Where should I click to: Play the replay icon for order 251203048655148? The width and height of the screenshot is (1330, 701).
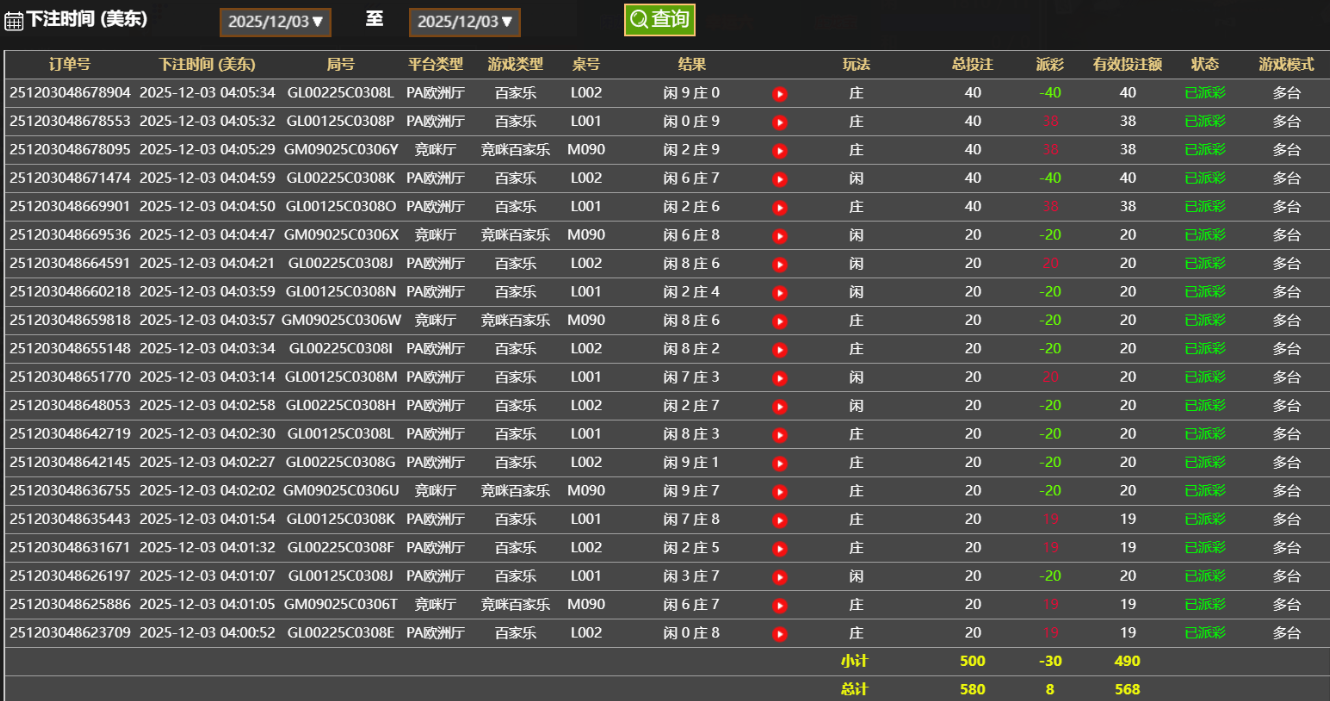pos(779,349)
